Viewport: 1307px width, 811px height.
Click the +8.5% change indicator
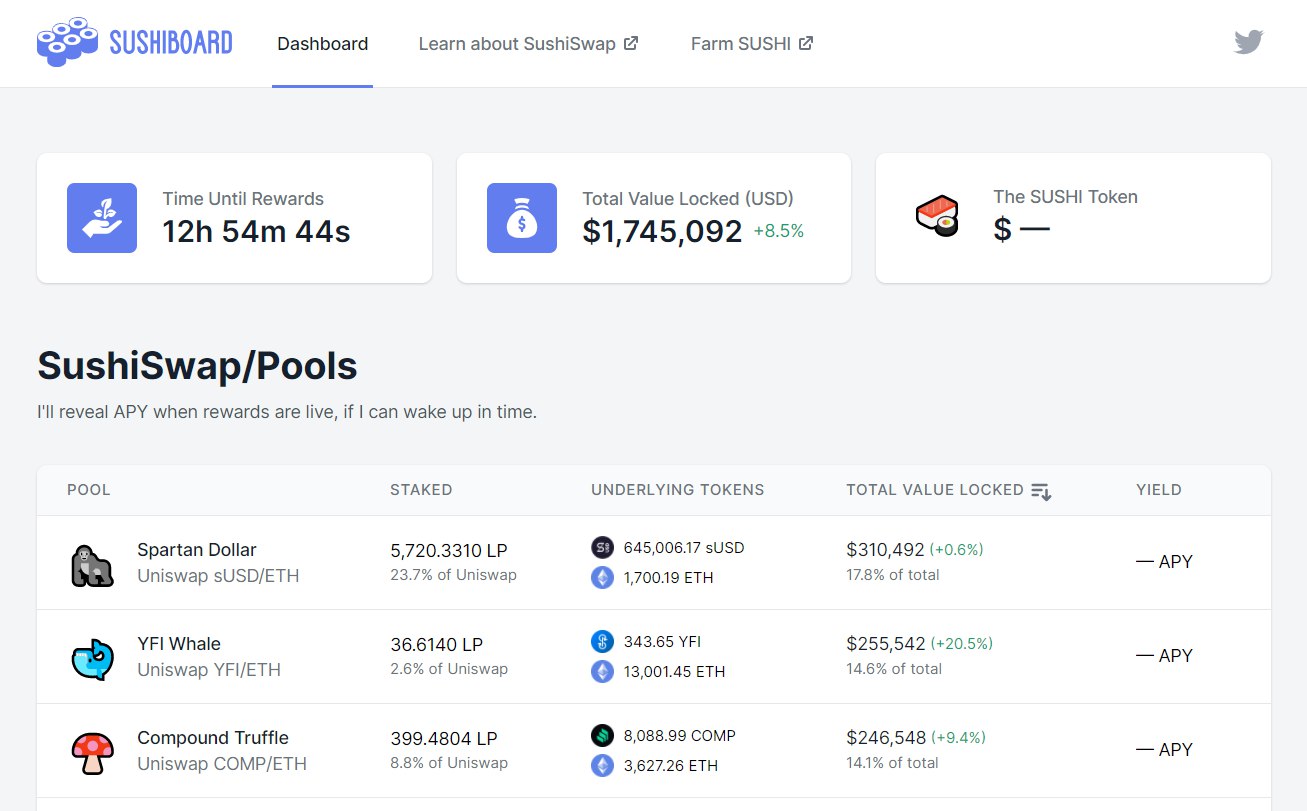click(x=779, y=232)
